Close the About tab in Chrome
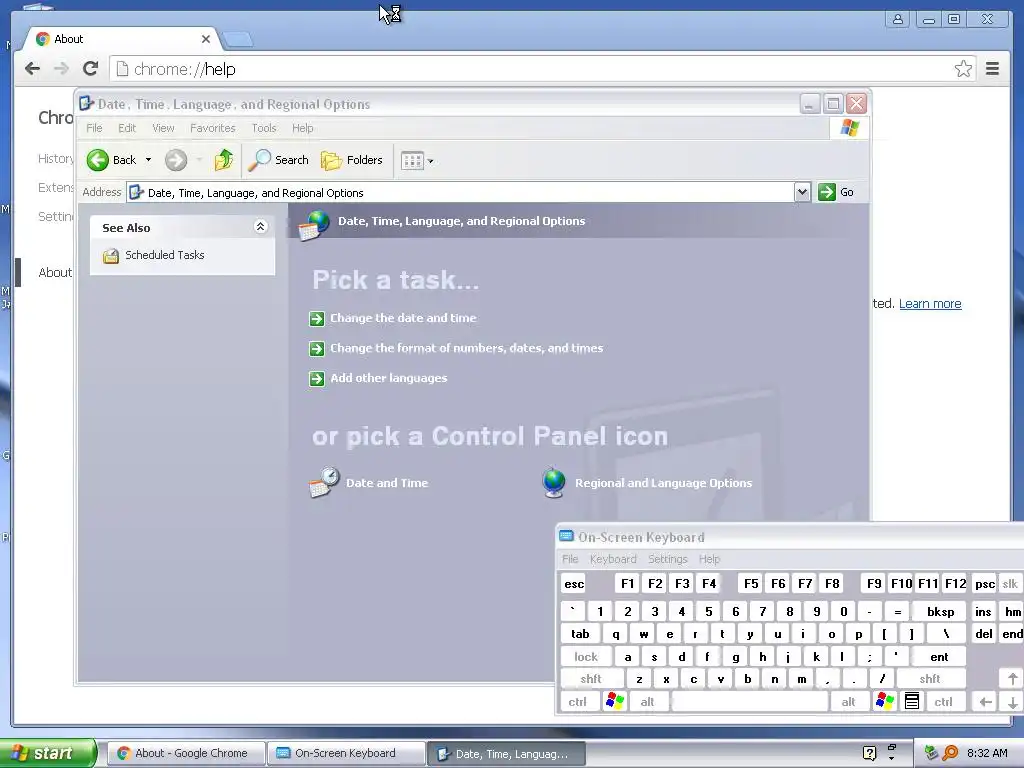Screen dimensions: 1024x768 [206, 39]
